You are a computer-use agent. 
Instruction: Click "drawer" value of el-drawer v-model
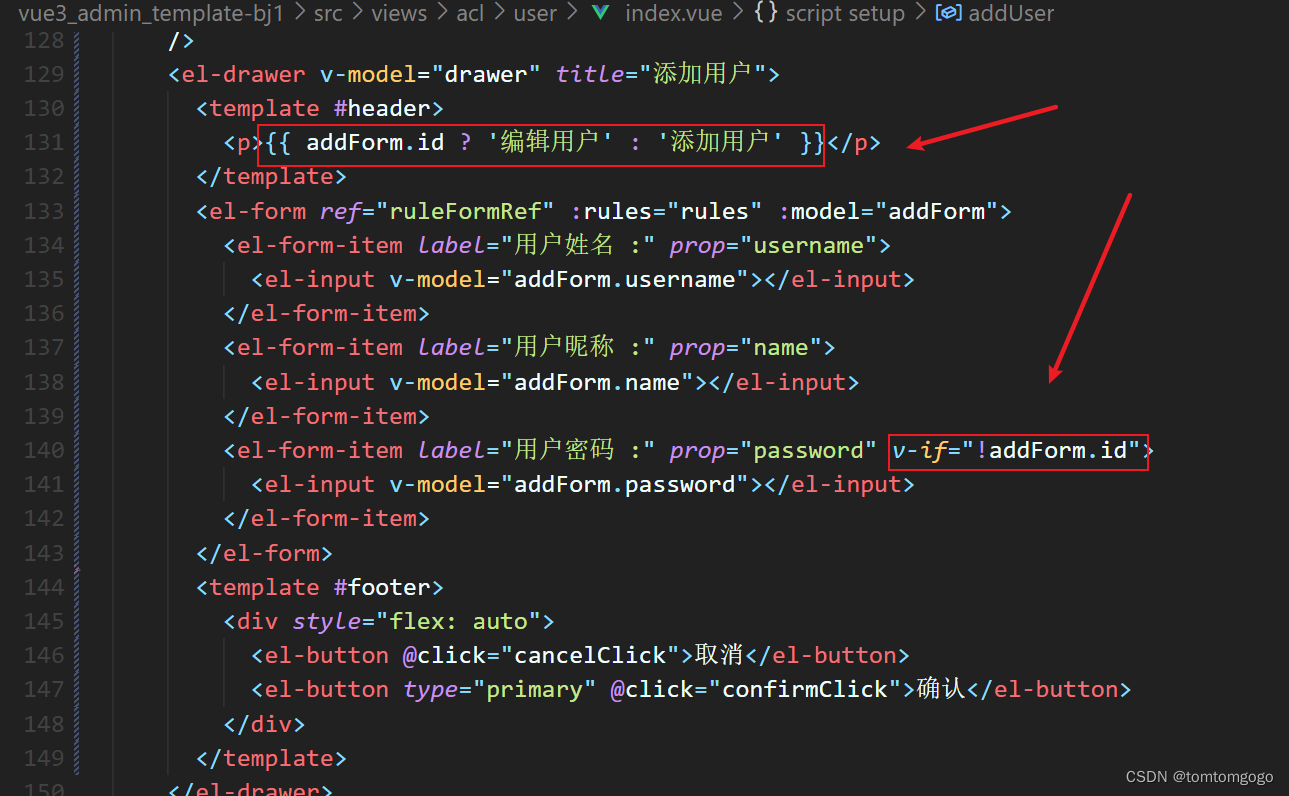point(486,75)
